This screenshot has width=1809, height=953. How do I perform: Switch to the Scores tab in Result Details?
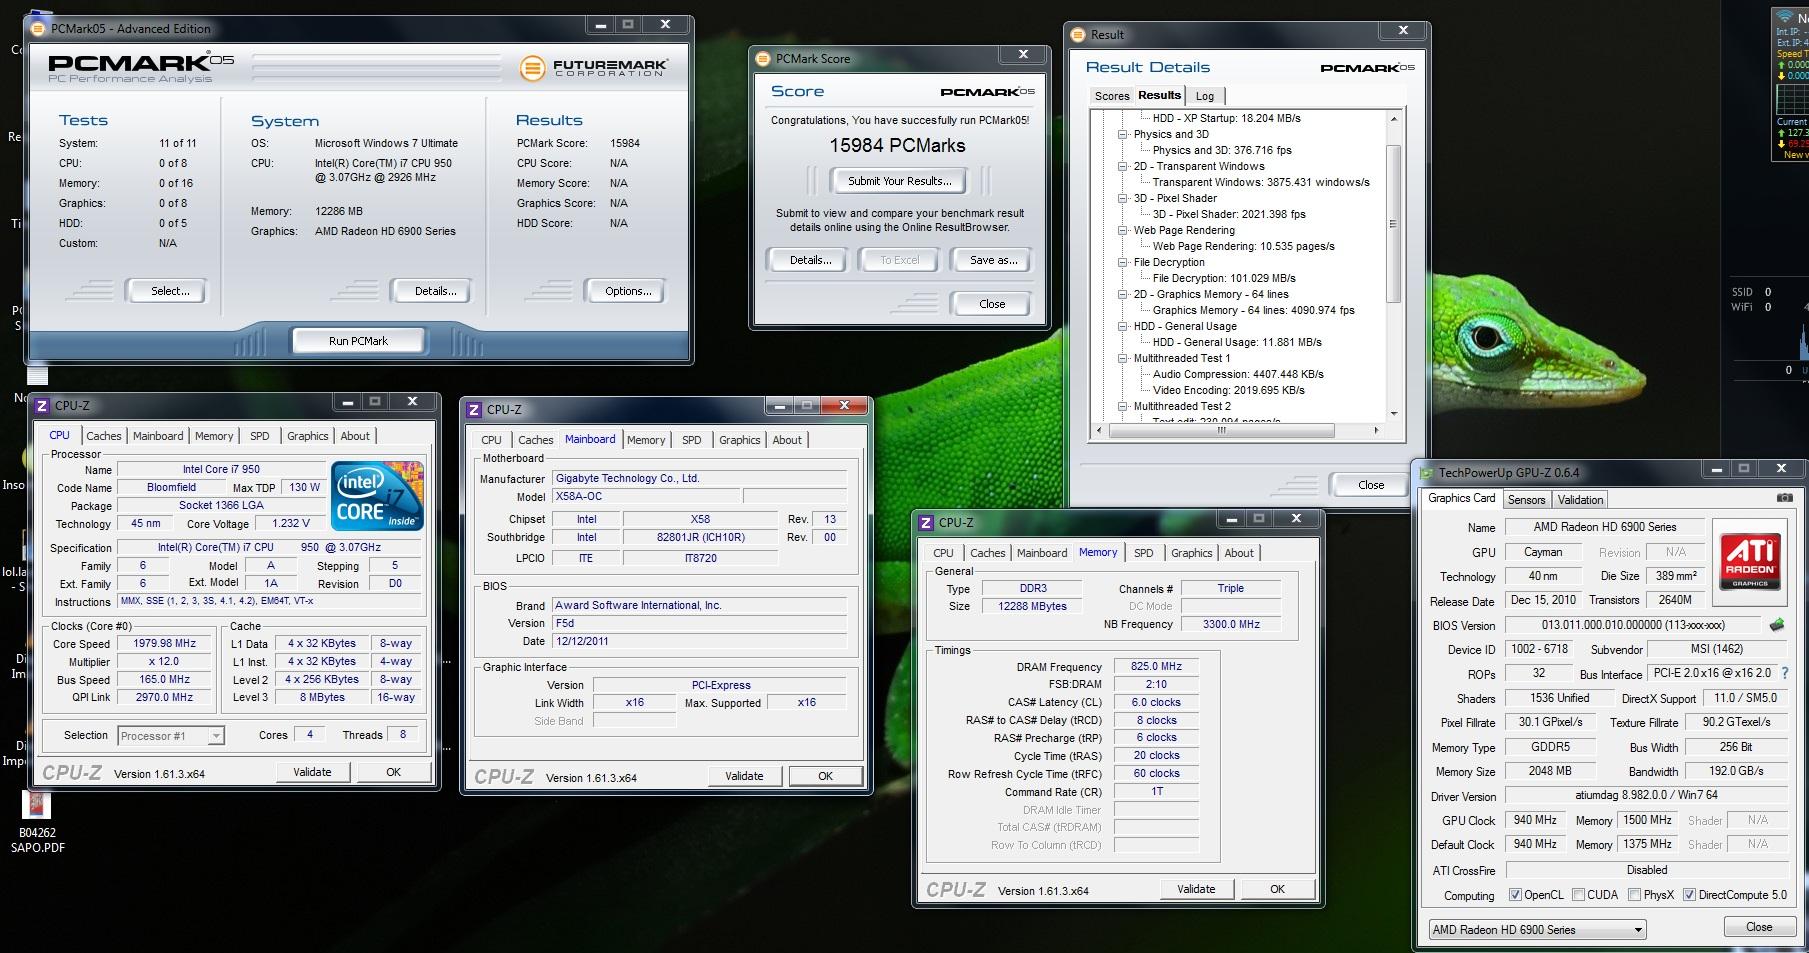coord(1111,96)
